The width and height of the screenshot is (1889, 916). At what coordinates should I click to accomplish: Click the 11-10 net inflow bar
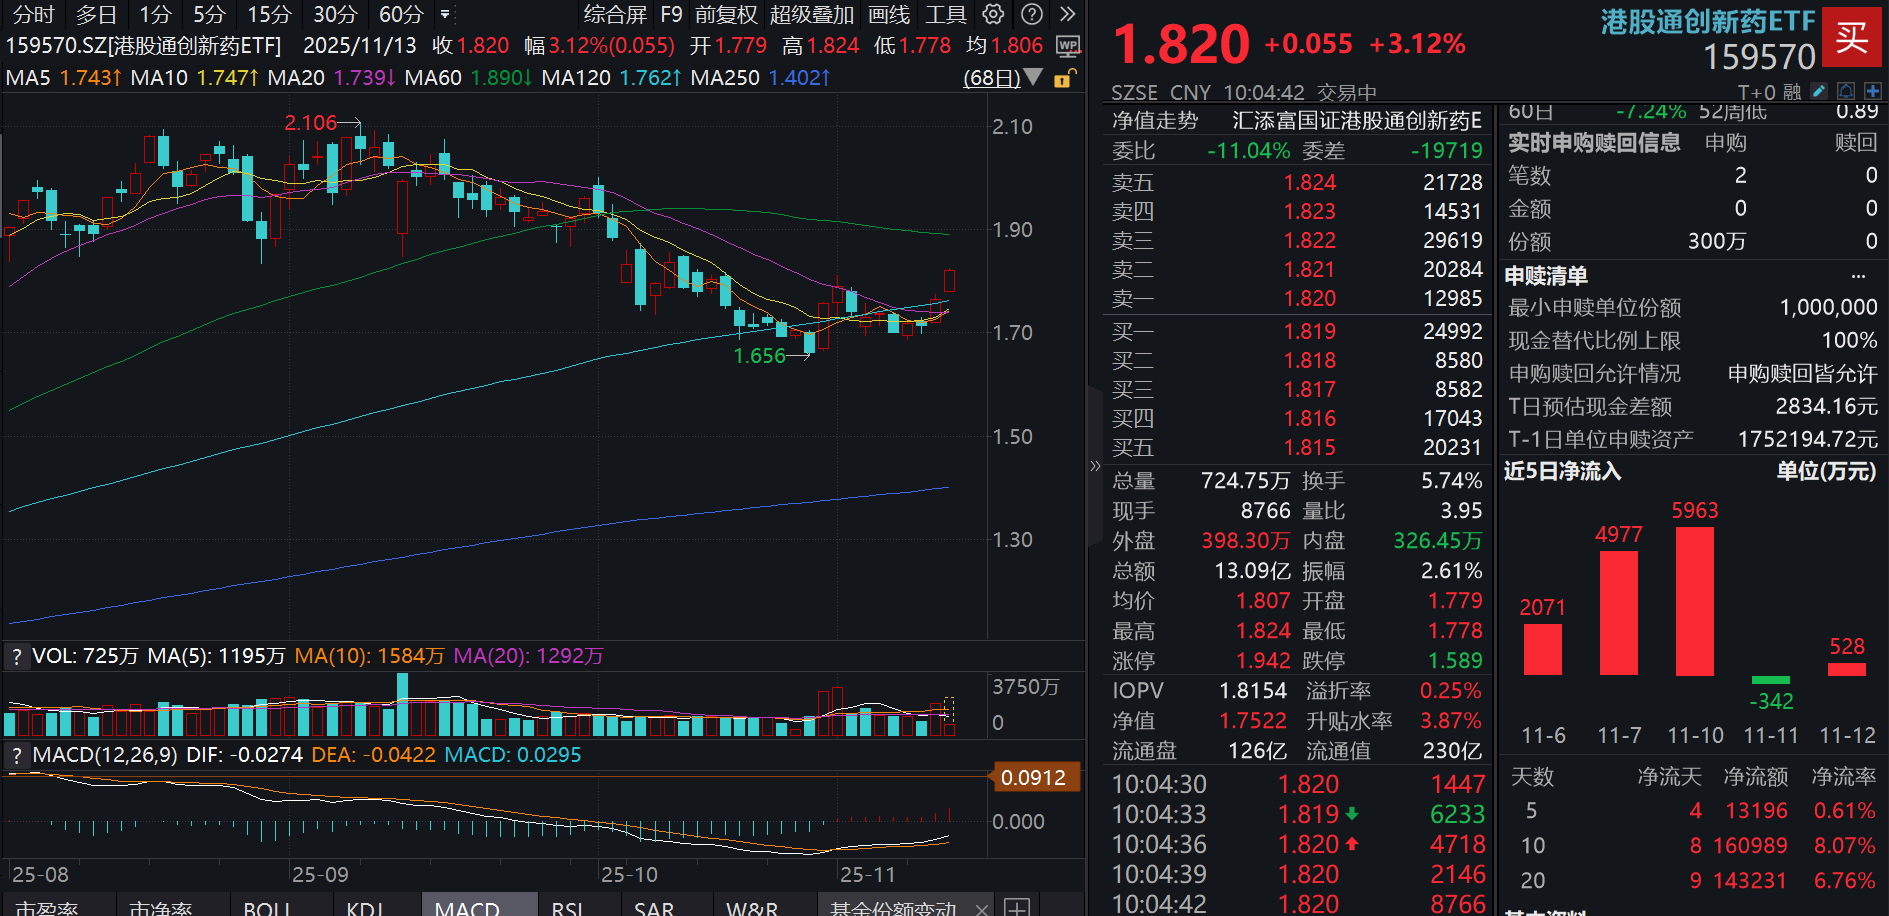point(1695,601)
